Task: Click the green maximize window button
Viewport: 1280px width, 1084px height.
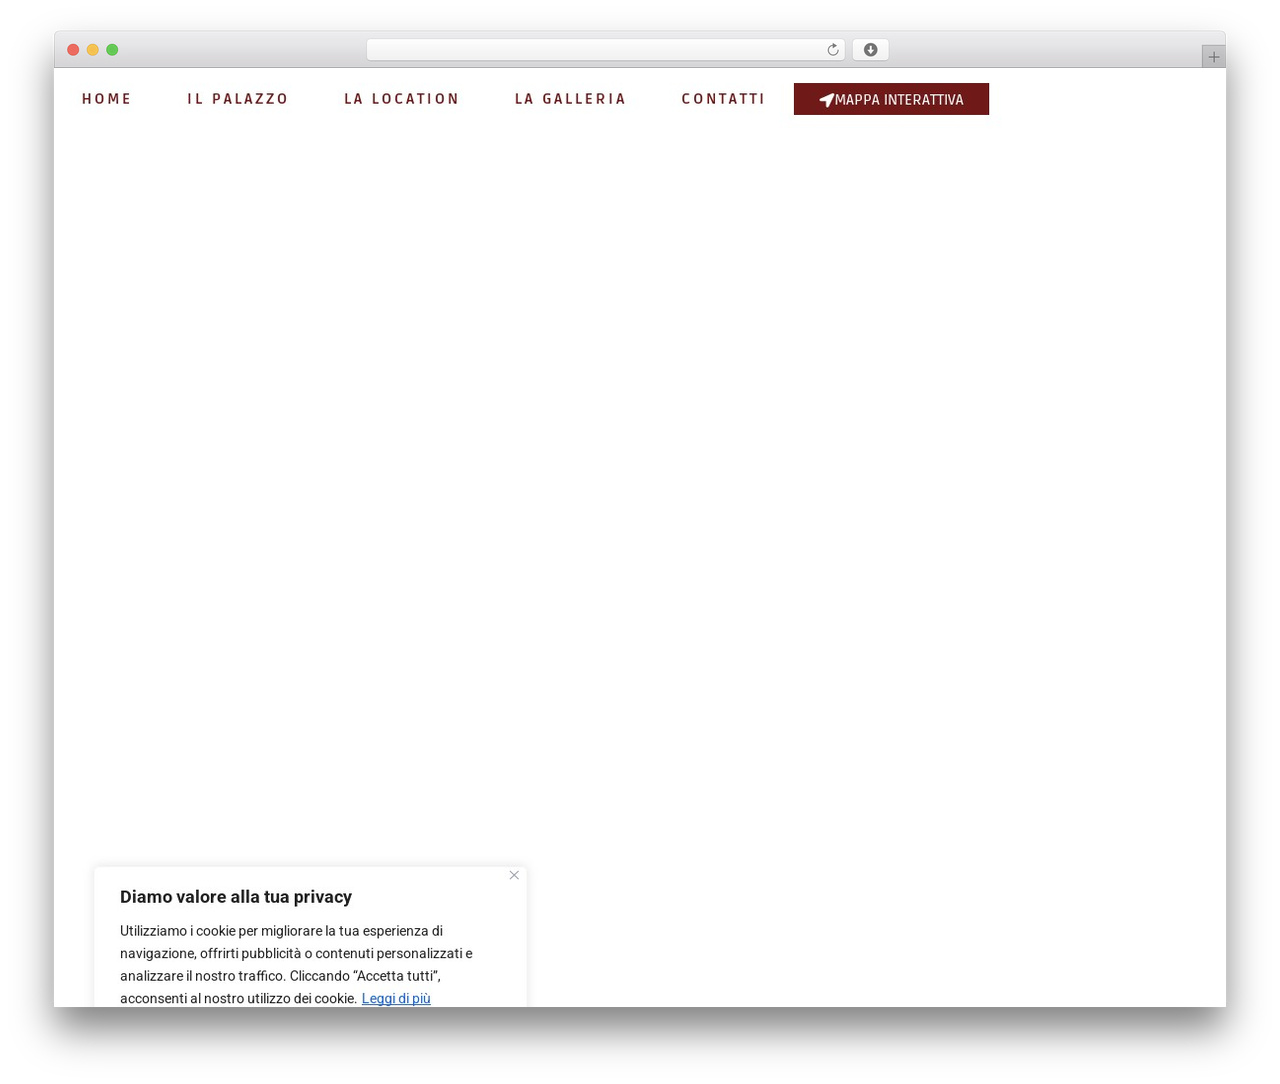Action: pyautogui.click(x=112, y=50)
